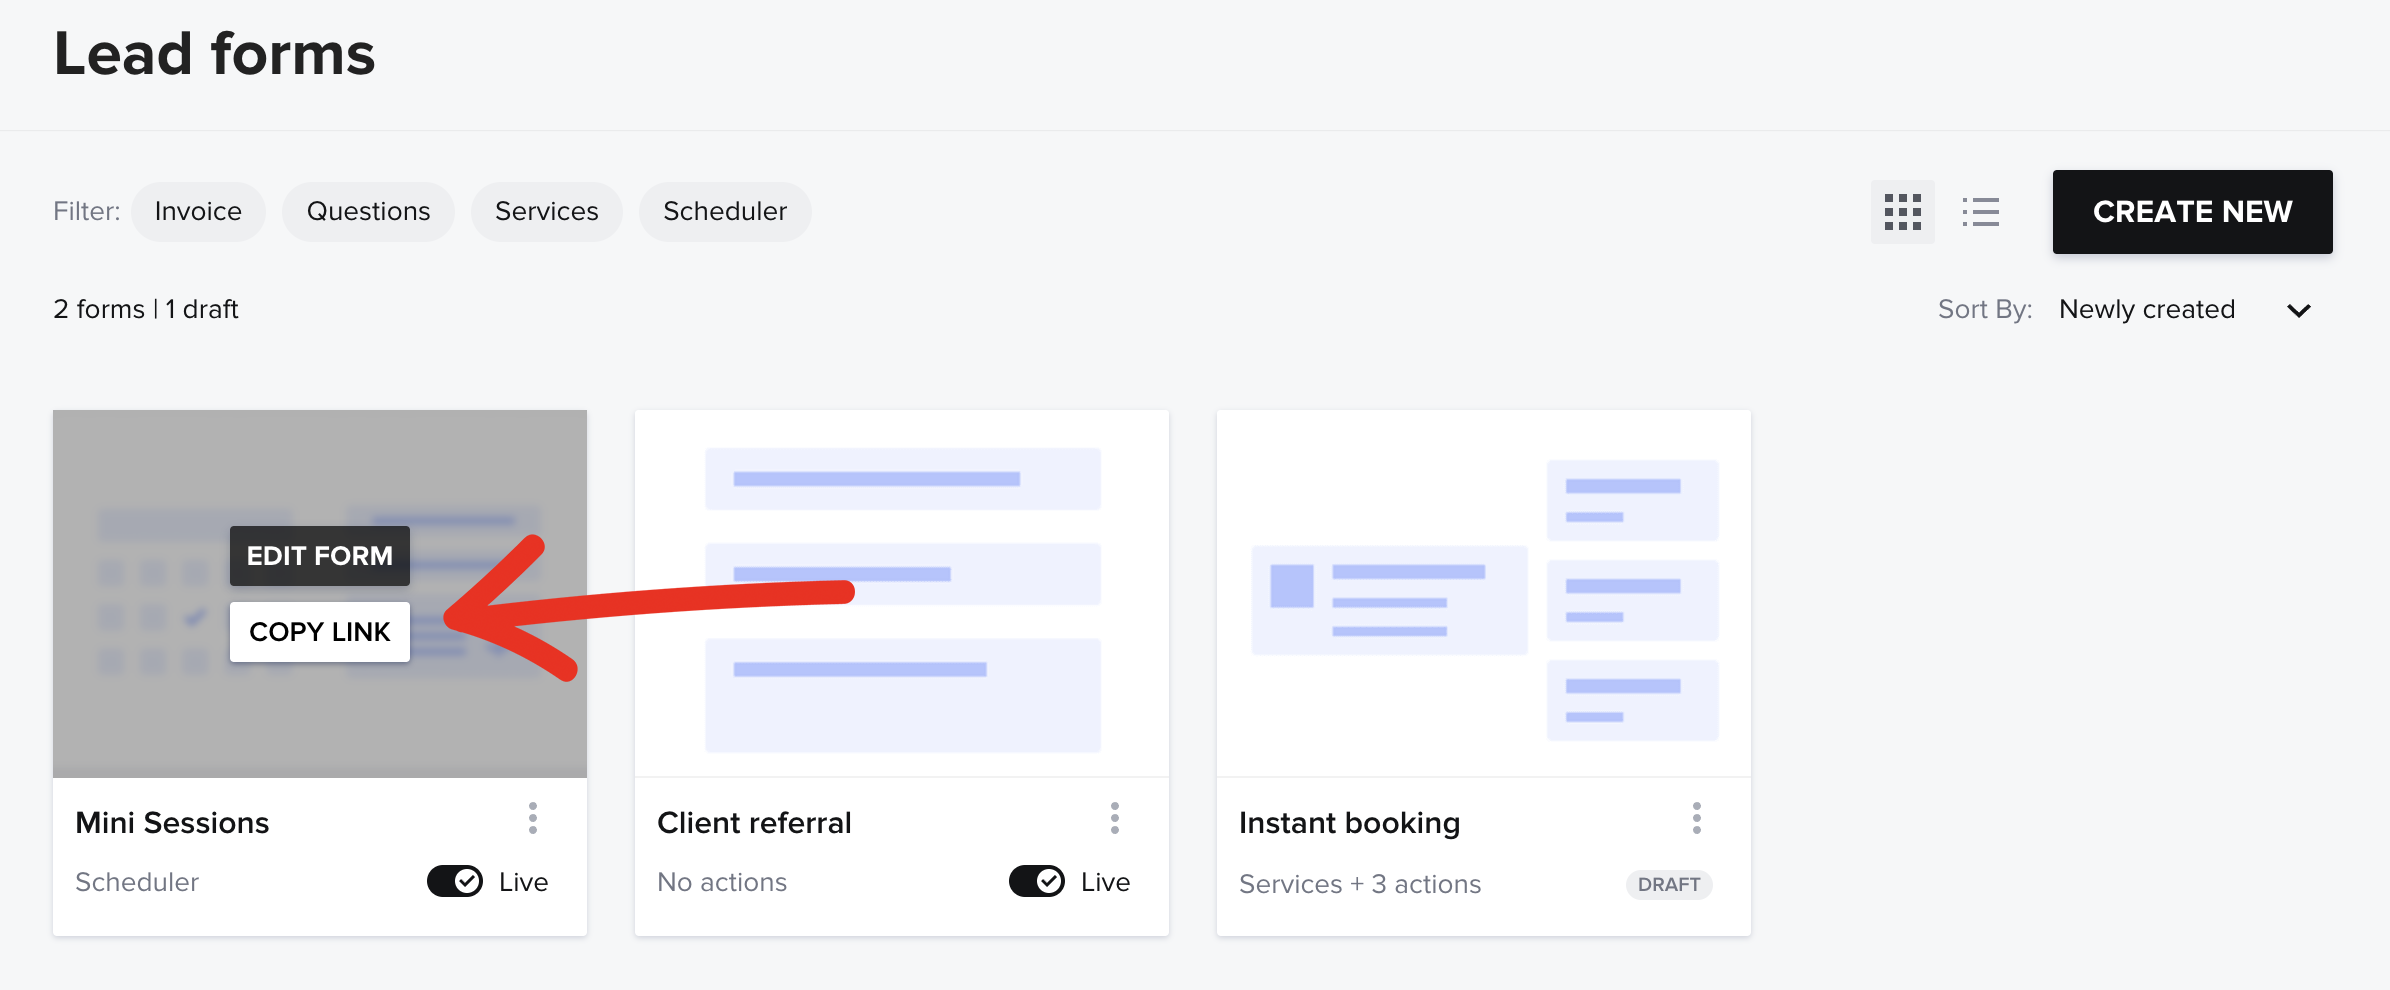The height and width of the screenshot is (990, 2390).
Task: Open the Instant booking form preview
Action: (1482, 592)
